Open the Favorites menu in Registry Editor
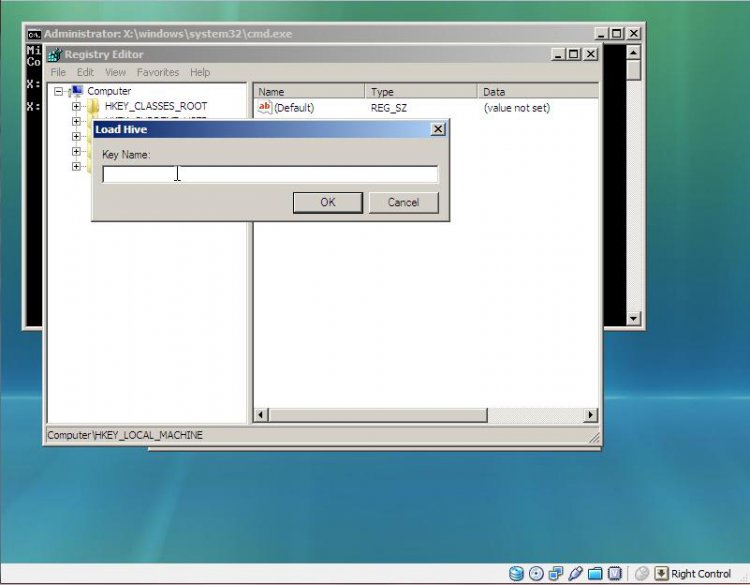 [x=158, y=72]
